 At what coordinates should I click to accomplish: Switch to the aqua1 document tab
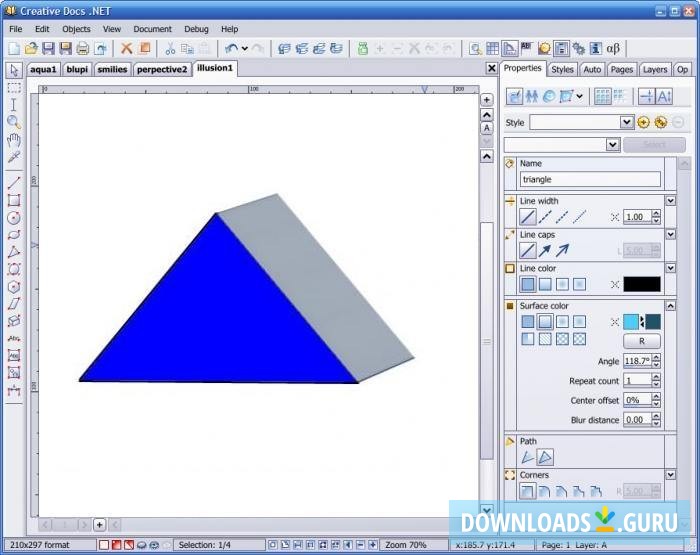(43, 69)
